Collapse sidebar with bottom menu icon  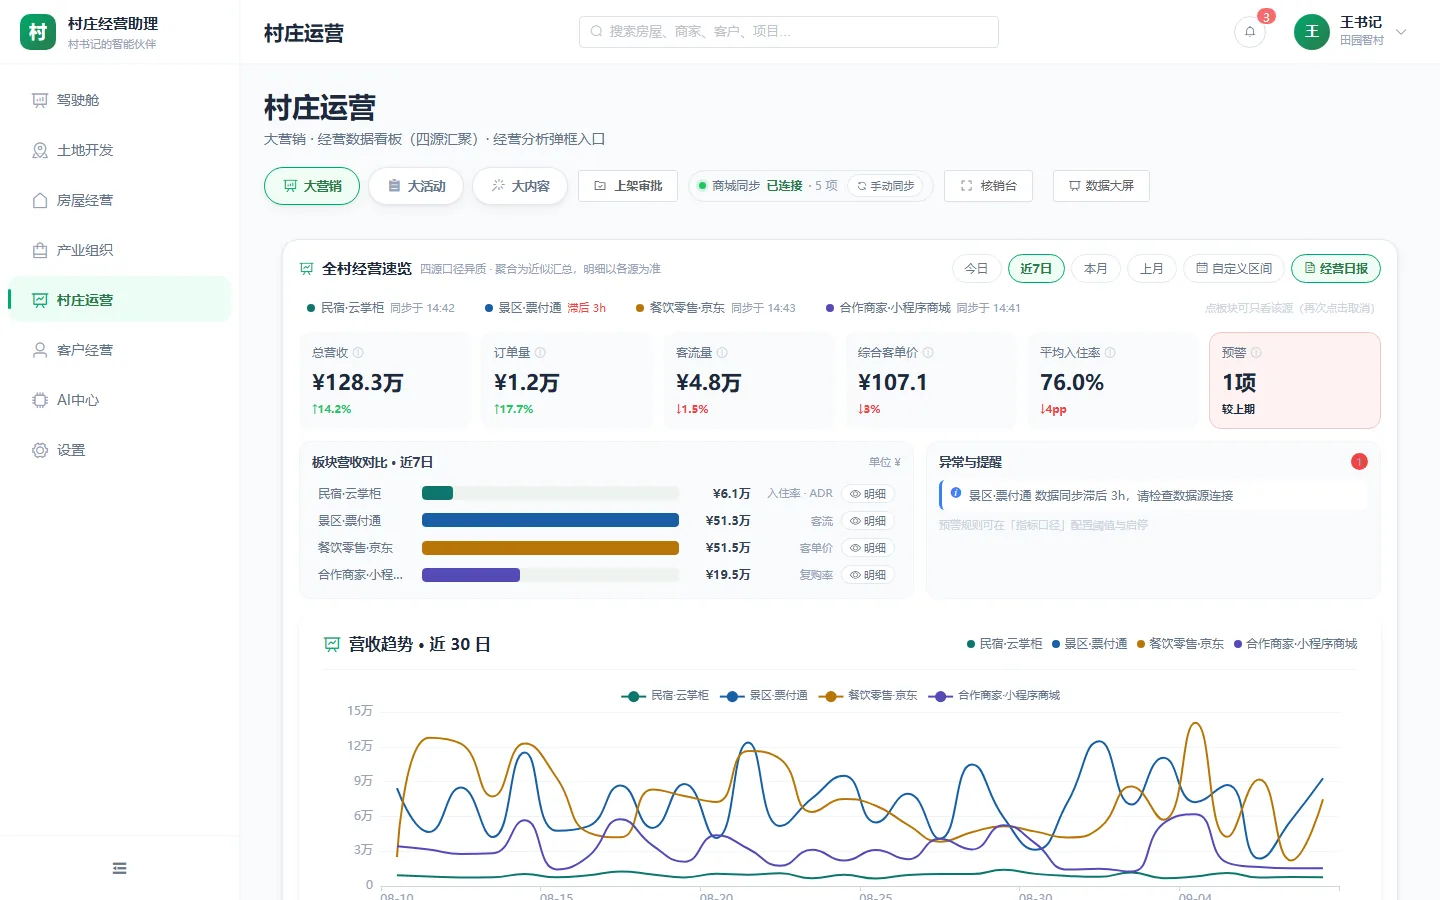120,868
